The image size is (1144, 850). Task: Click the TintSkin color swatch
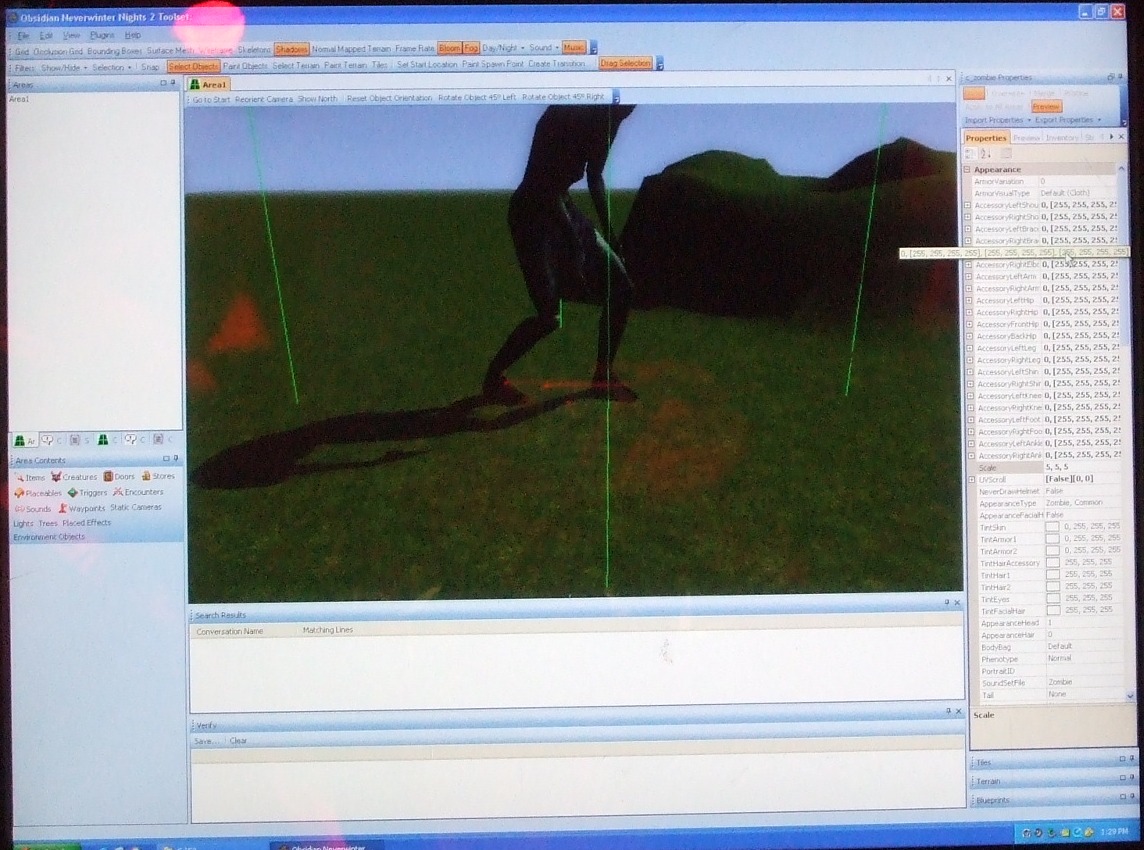(1052, 527)
